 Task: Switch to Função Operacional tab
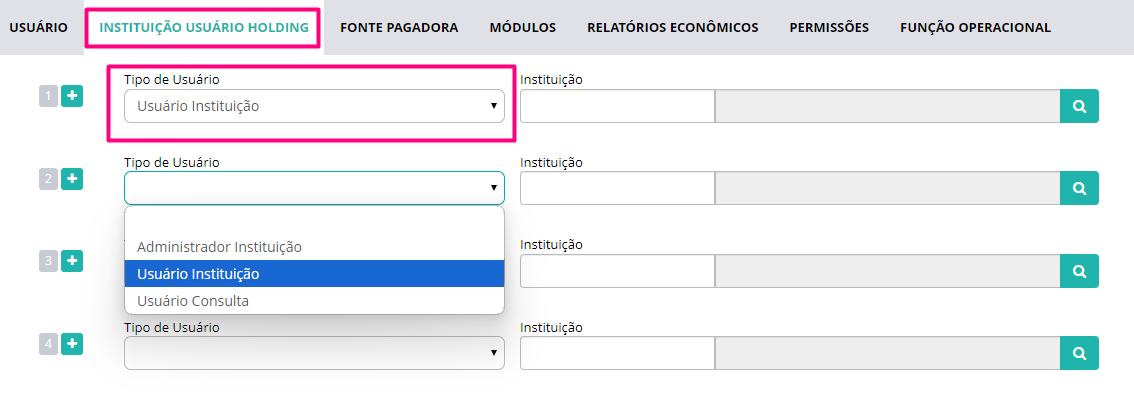tap(975, 27)
